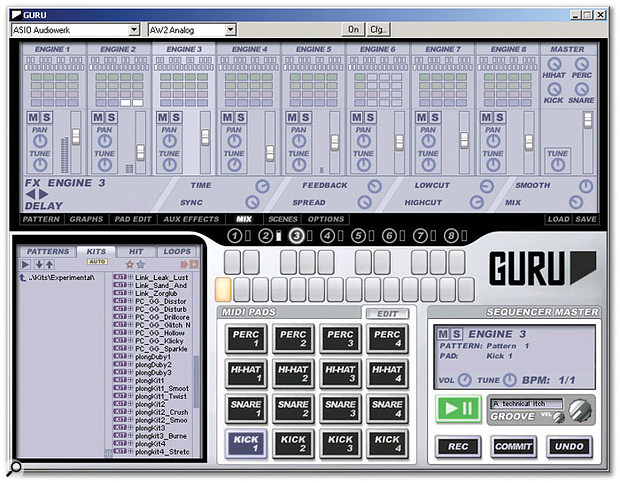Click the sequencer master TUNE knob
Viewport: 620px width, 483px height.
tap(510, 380)
